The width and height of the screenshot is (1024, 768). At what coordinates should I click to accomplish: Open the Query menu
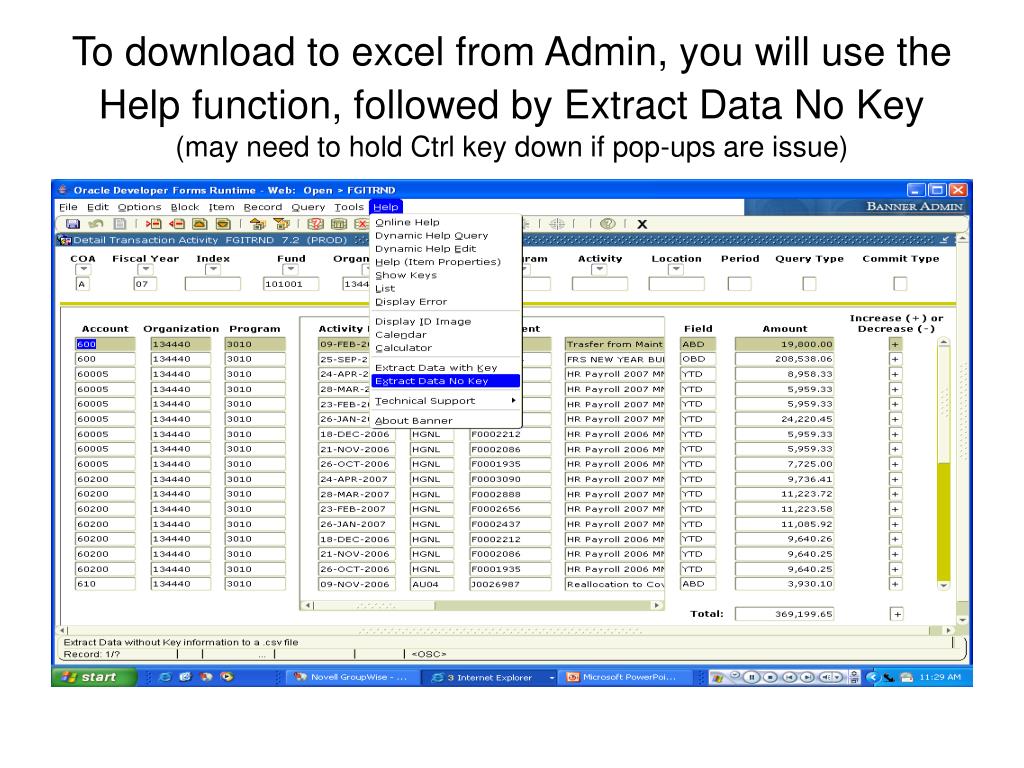tap(308, 207)
